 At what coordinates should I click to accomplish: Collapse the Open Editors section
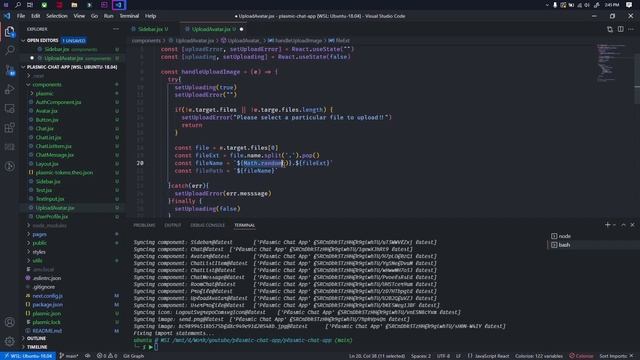[x=70, y=40]
